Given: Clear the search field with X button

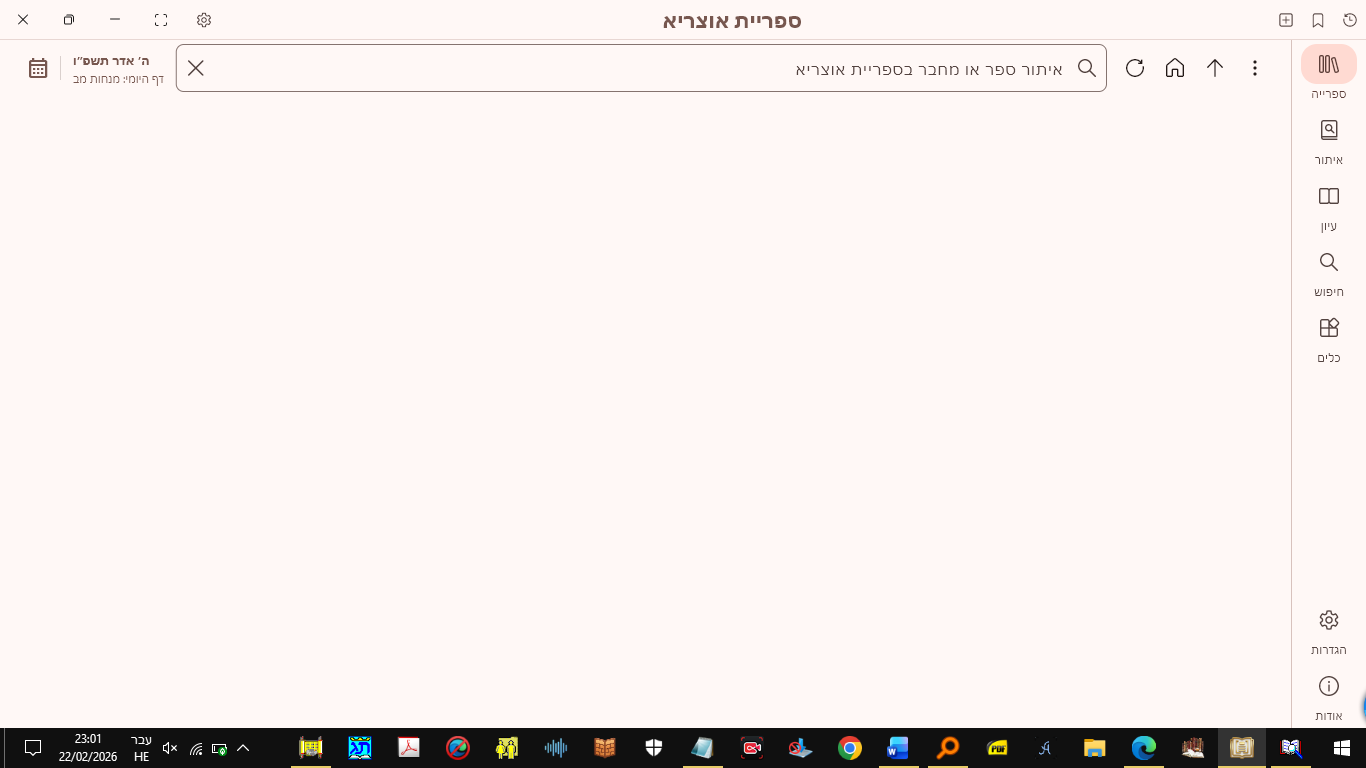Looking at the screenshot, I should click(x=196, y=68).
